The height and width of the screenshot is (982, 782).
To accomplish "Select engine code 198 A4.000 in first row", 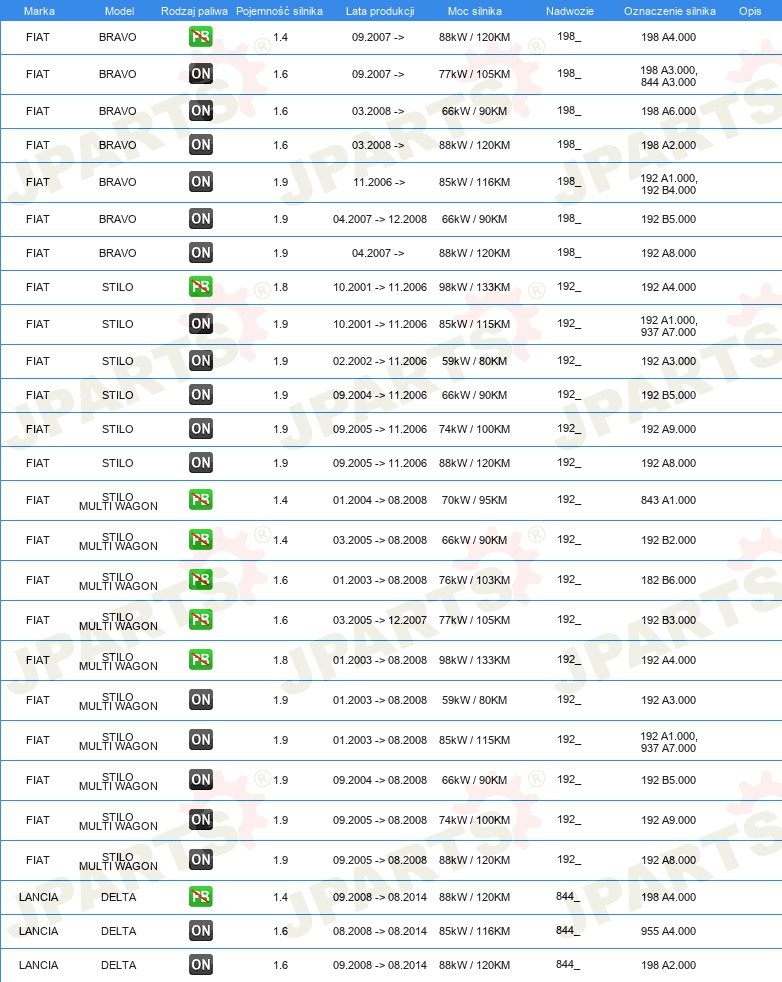I will 668,37.
